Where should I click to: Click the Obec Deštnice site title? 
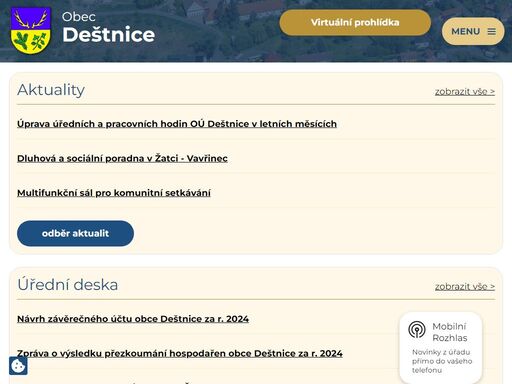point(108,27)
